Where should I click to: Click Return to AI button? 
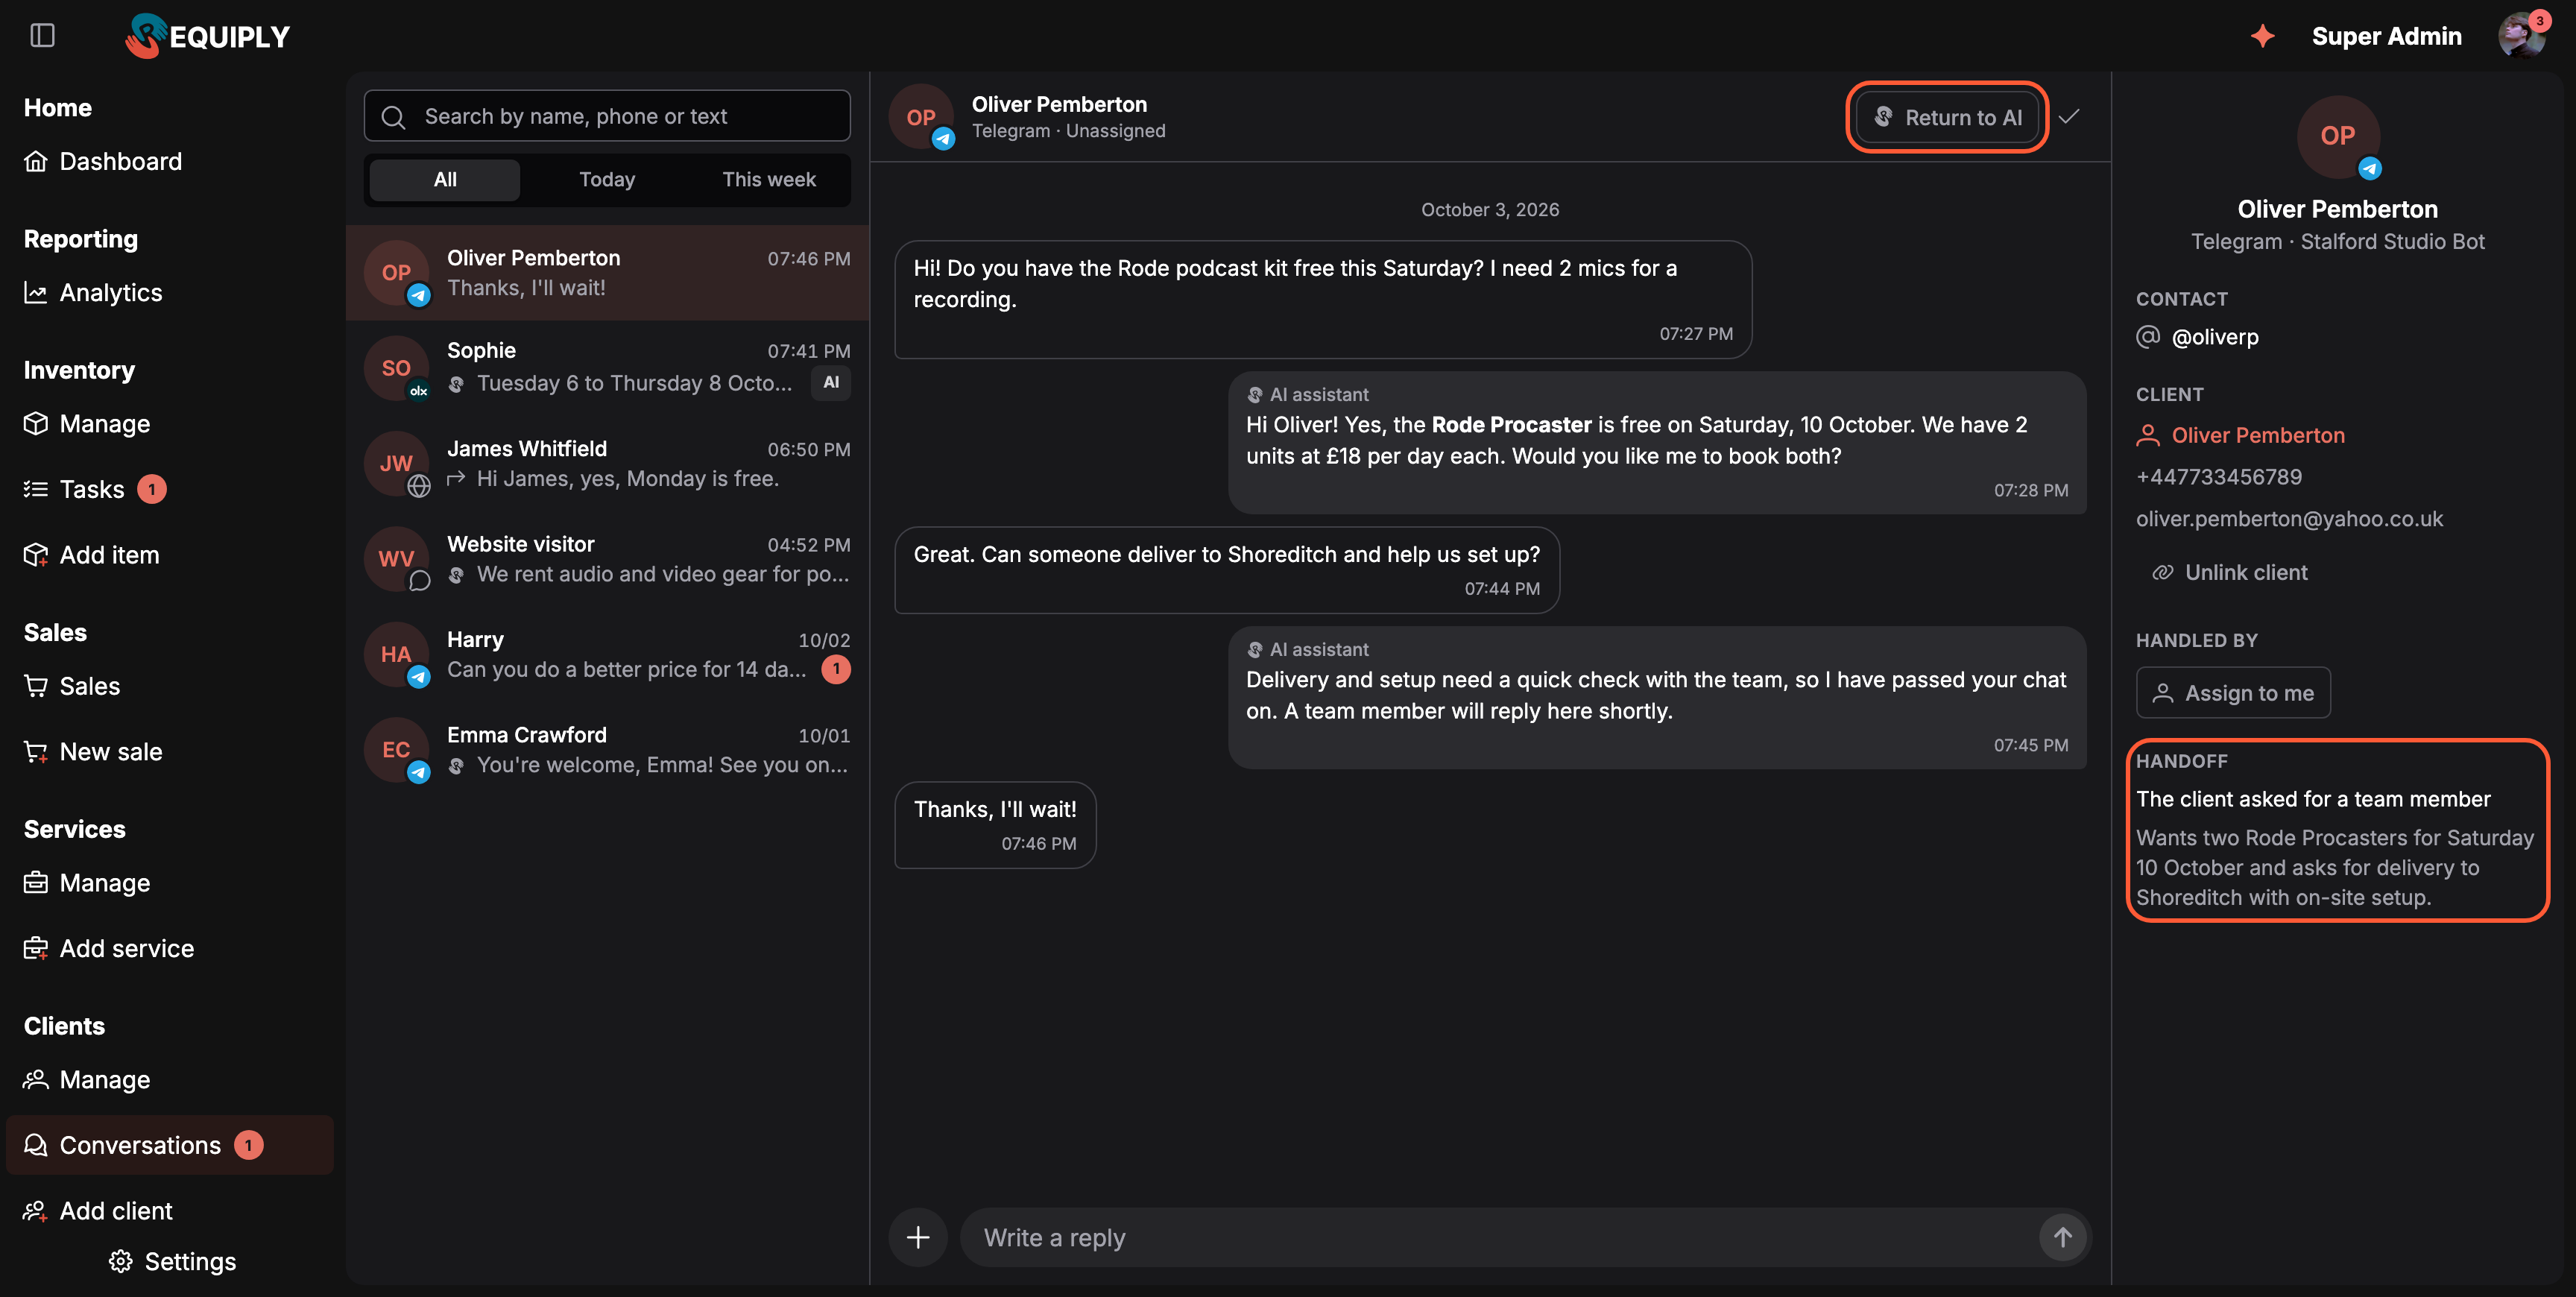click(1947, 117)
